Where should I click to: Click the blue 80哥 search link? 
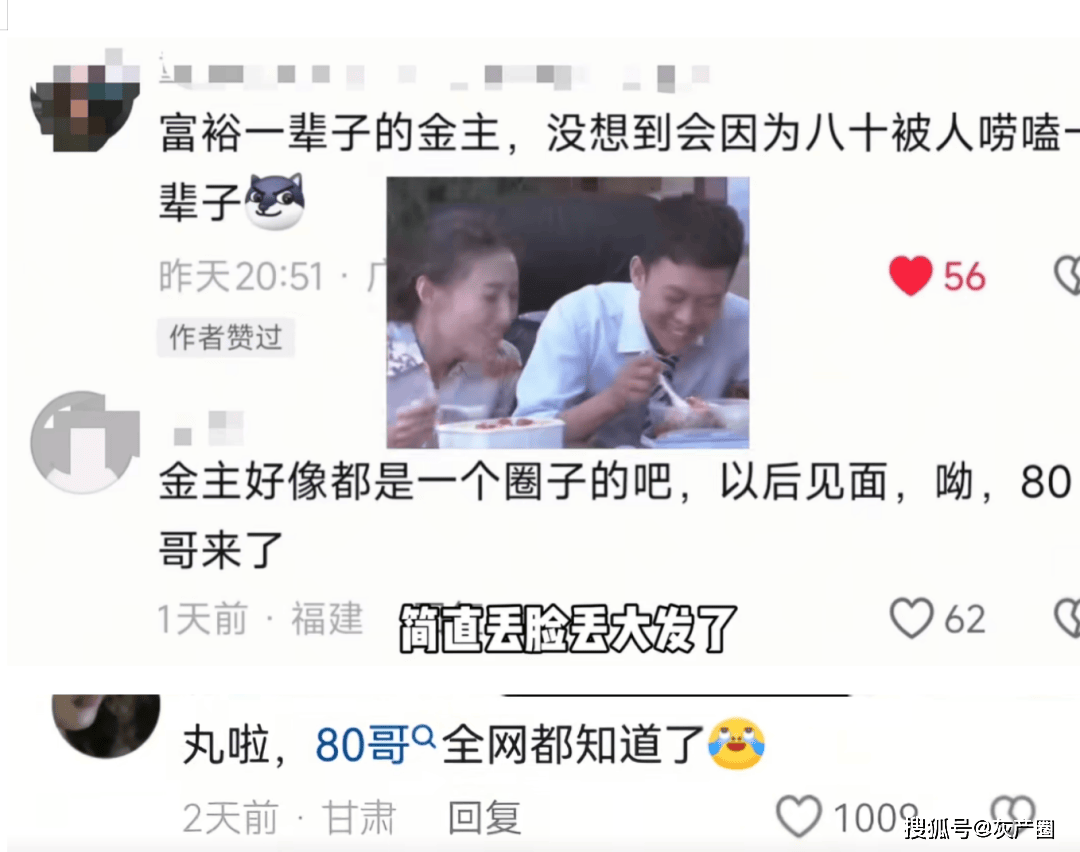click(362, 745)
